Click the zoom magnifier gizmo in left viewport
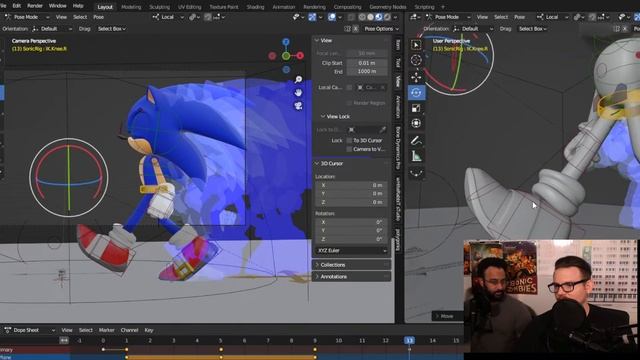 tap(298, 79)
